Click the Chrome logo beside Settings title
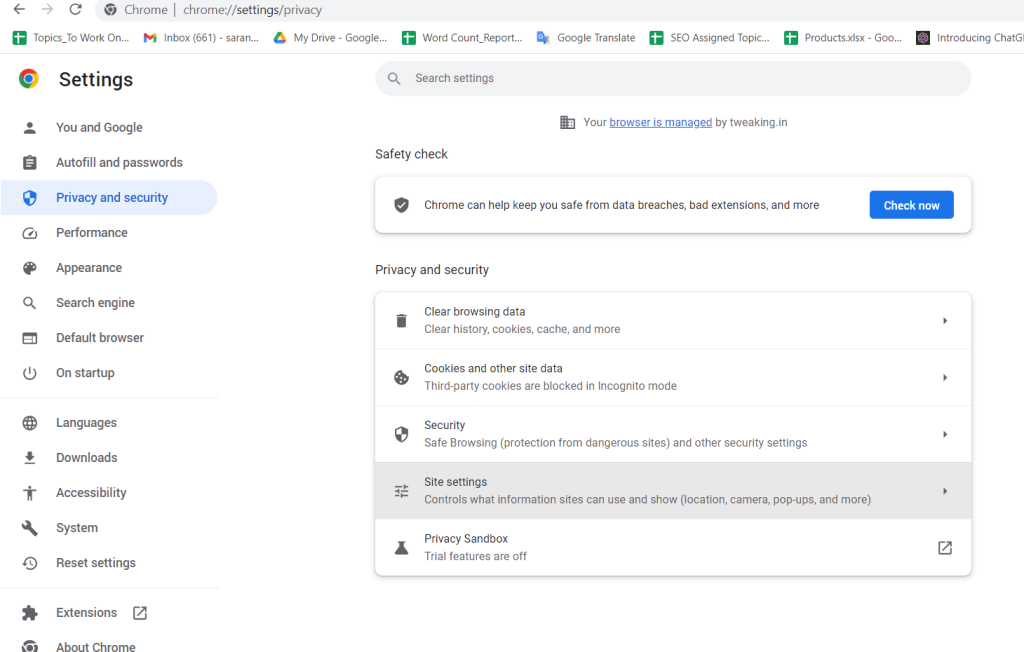This screenshot has width=1024, height=652. pyautogui.click(x=29, y=79)
